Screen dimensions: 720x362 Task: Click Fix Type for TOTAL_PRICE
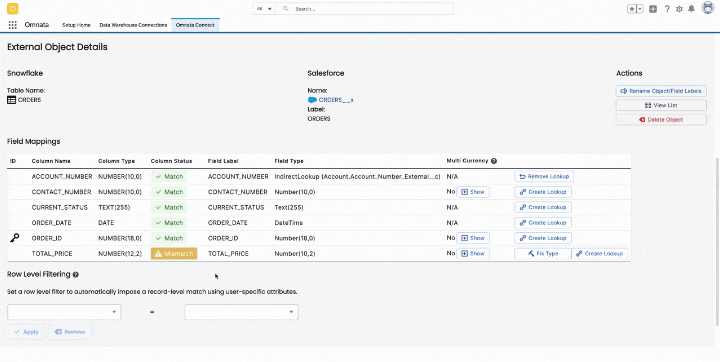[543, 254]
